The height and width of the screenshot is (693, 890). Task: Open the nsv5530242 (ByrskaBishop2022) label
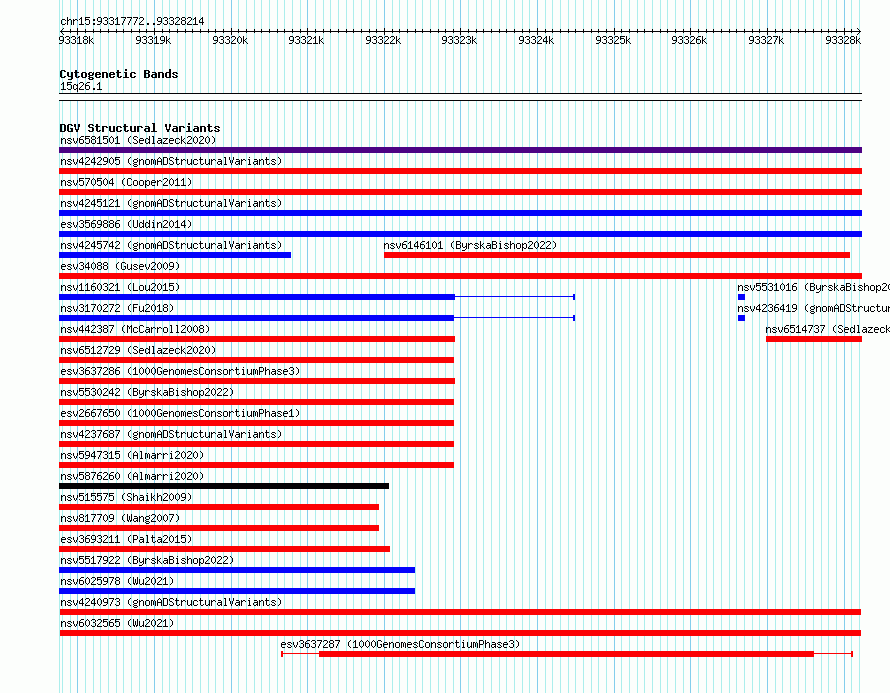coord(147,392)
